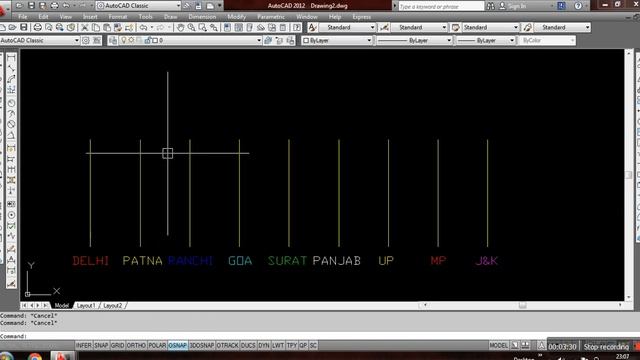Toggle INFER constraints in status bar
Image resolution: width=640 pixels, height=360 pixels.
click(84, 345)
